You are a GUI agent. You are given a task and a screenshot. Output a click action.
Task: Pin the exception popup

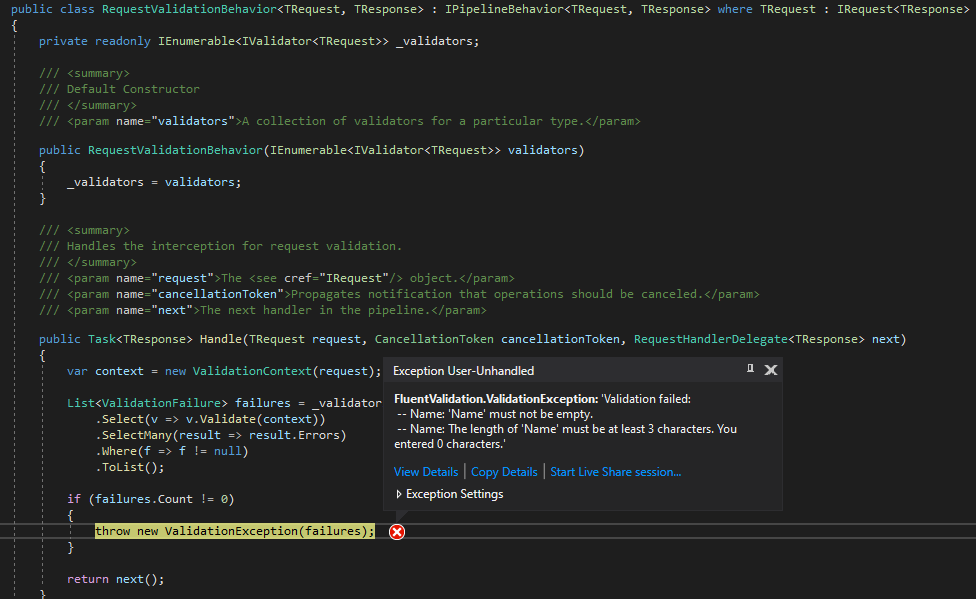[750, 369]
